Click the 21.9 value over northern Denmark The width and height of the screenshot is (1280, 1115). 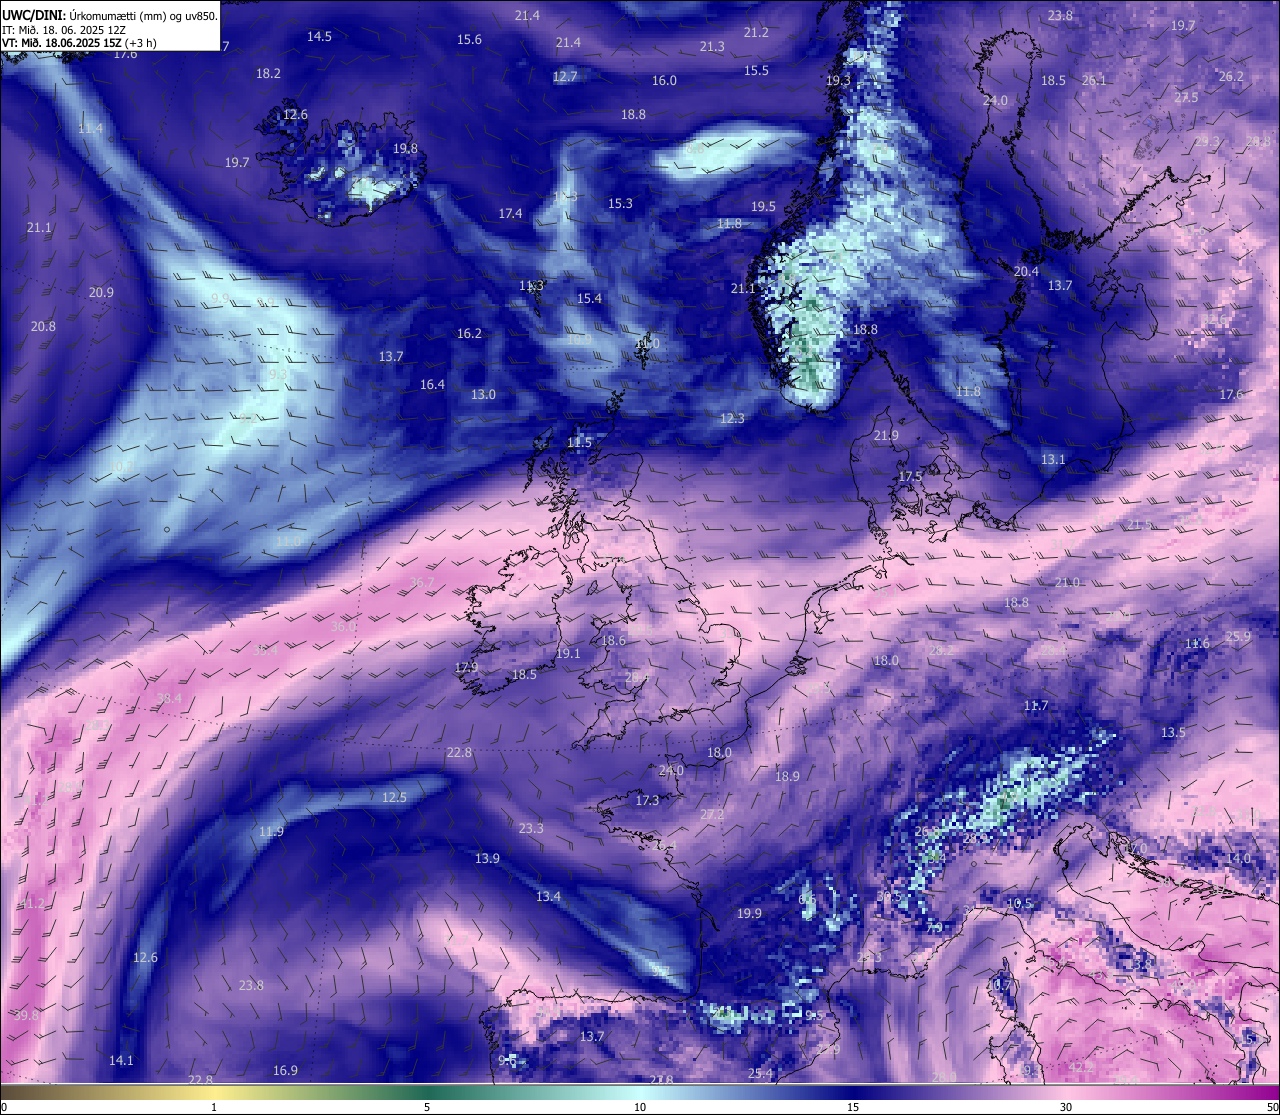coord(886,437)
